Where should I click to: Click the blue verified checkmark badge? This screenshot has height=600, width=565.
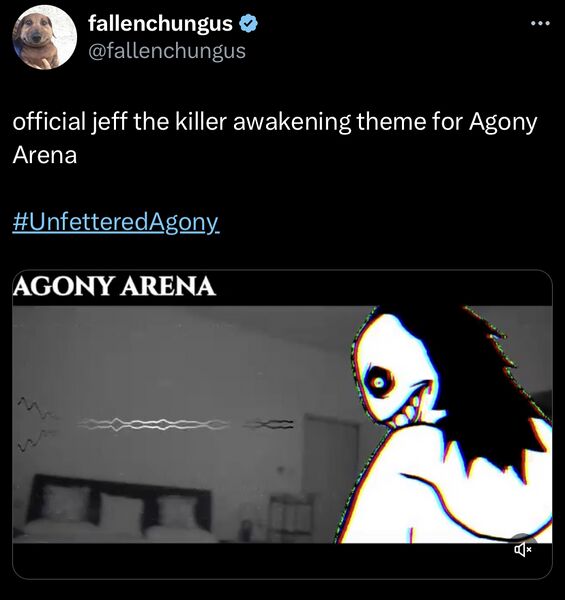tap(248, 23)
